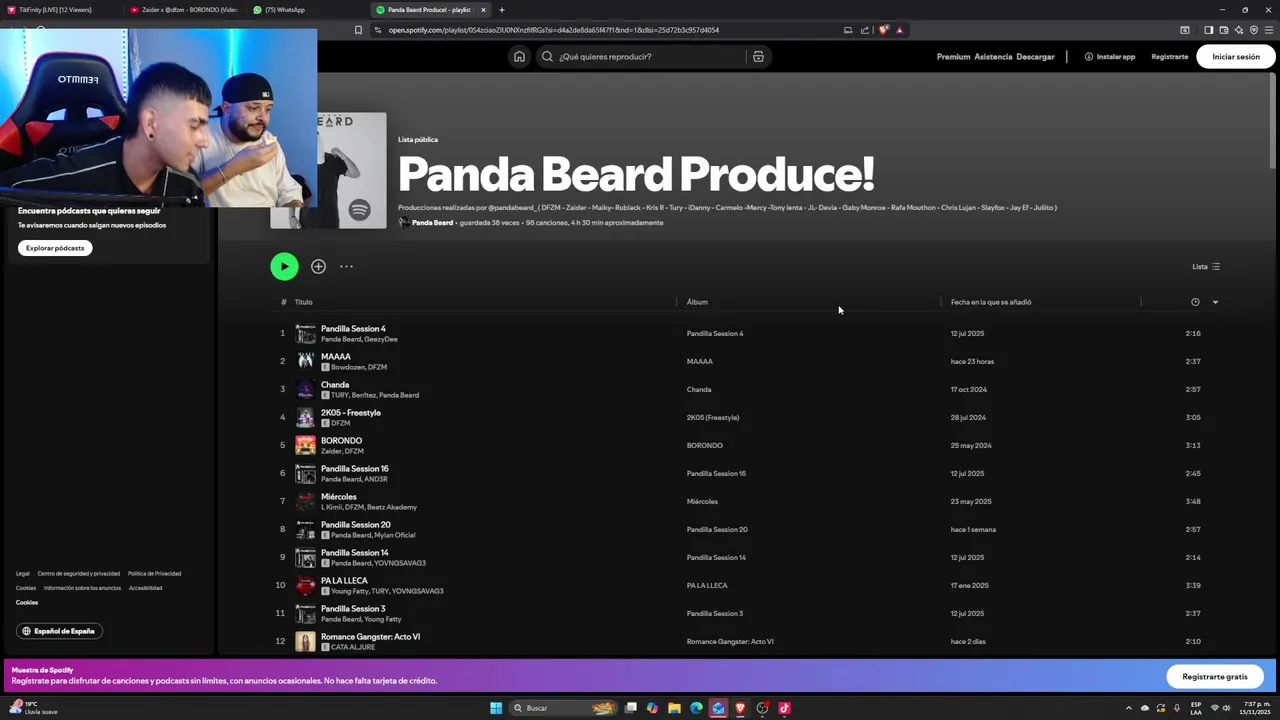The height and width of the screenshot is (720, 1280).
Task: Sort by the Álbum column header
Action: click(x=697, y=302)
